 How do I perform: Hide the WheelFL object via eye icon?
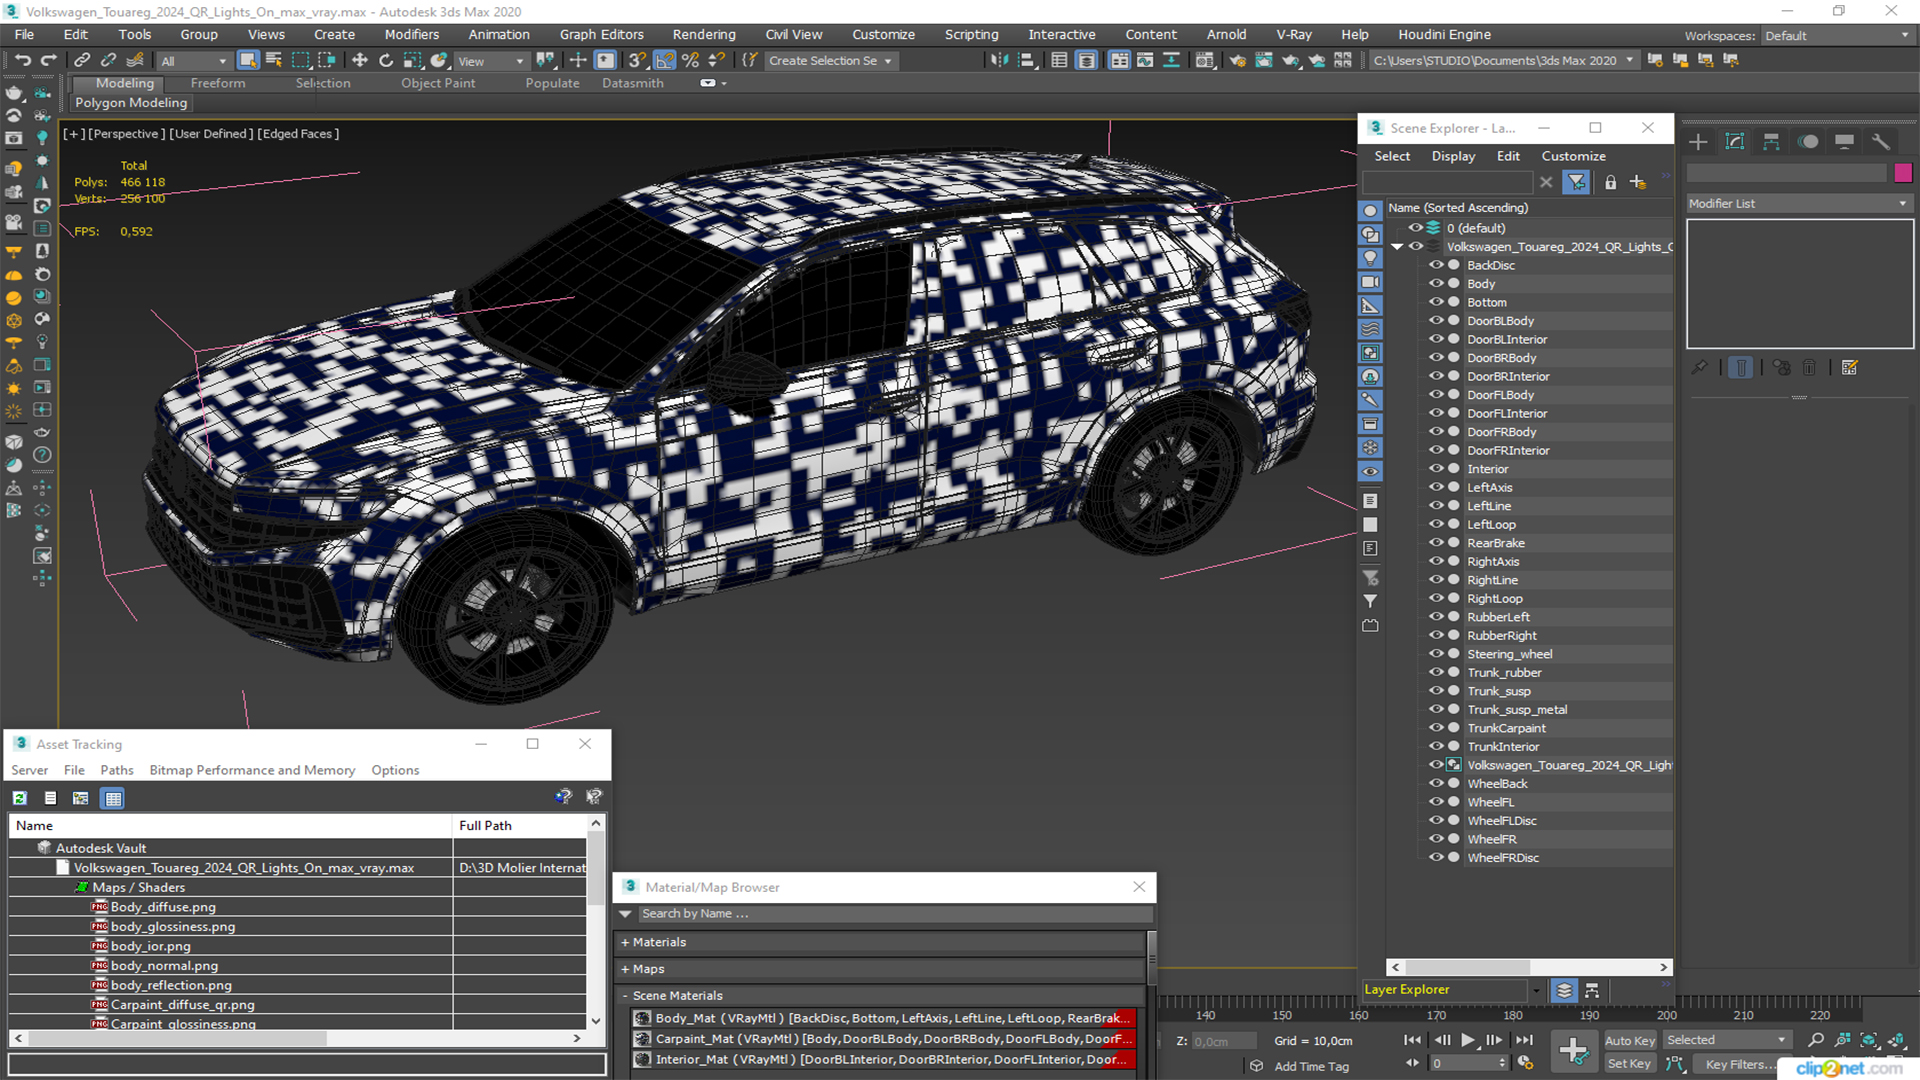1436,802
